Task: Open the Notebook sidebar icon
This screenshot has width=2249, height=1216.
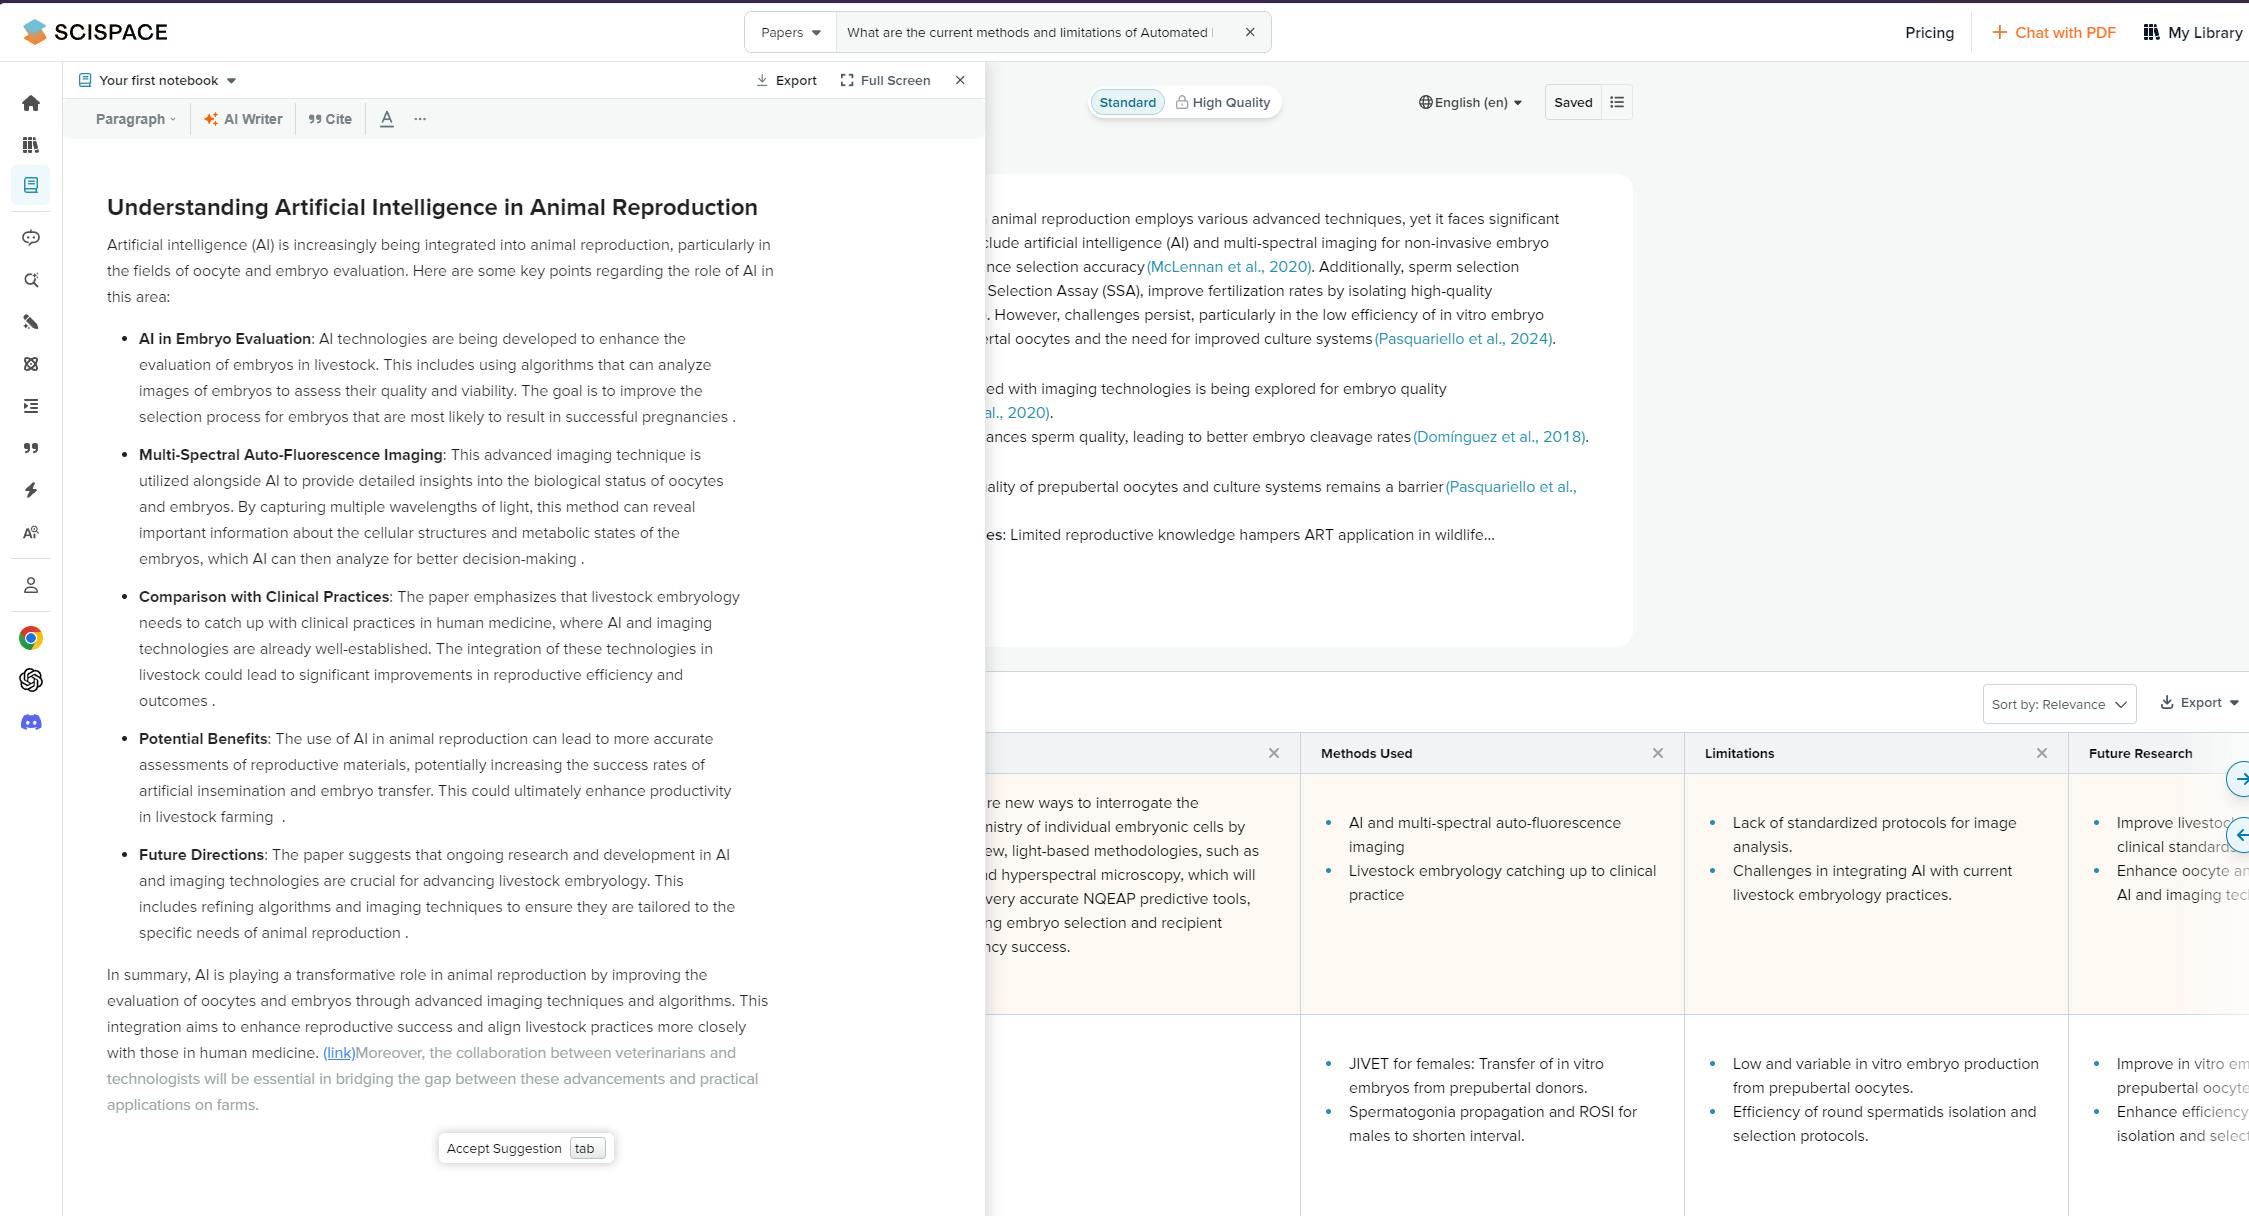Action: (x=31, y=185)
